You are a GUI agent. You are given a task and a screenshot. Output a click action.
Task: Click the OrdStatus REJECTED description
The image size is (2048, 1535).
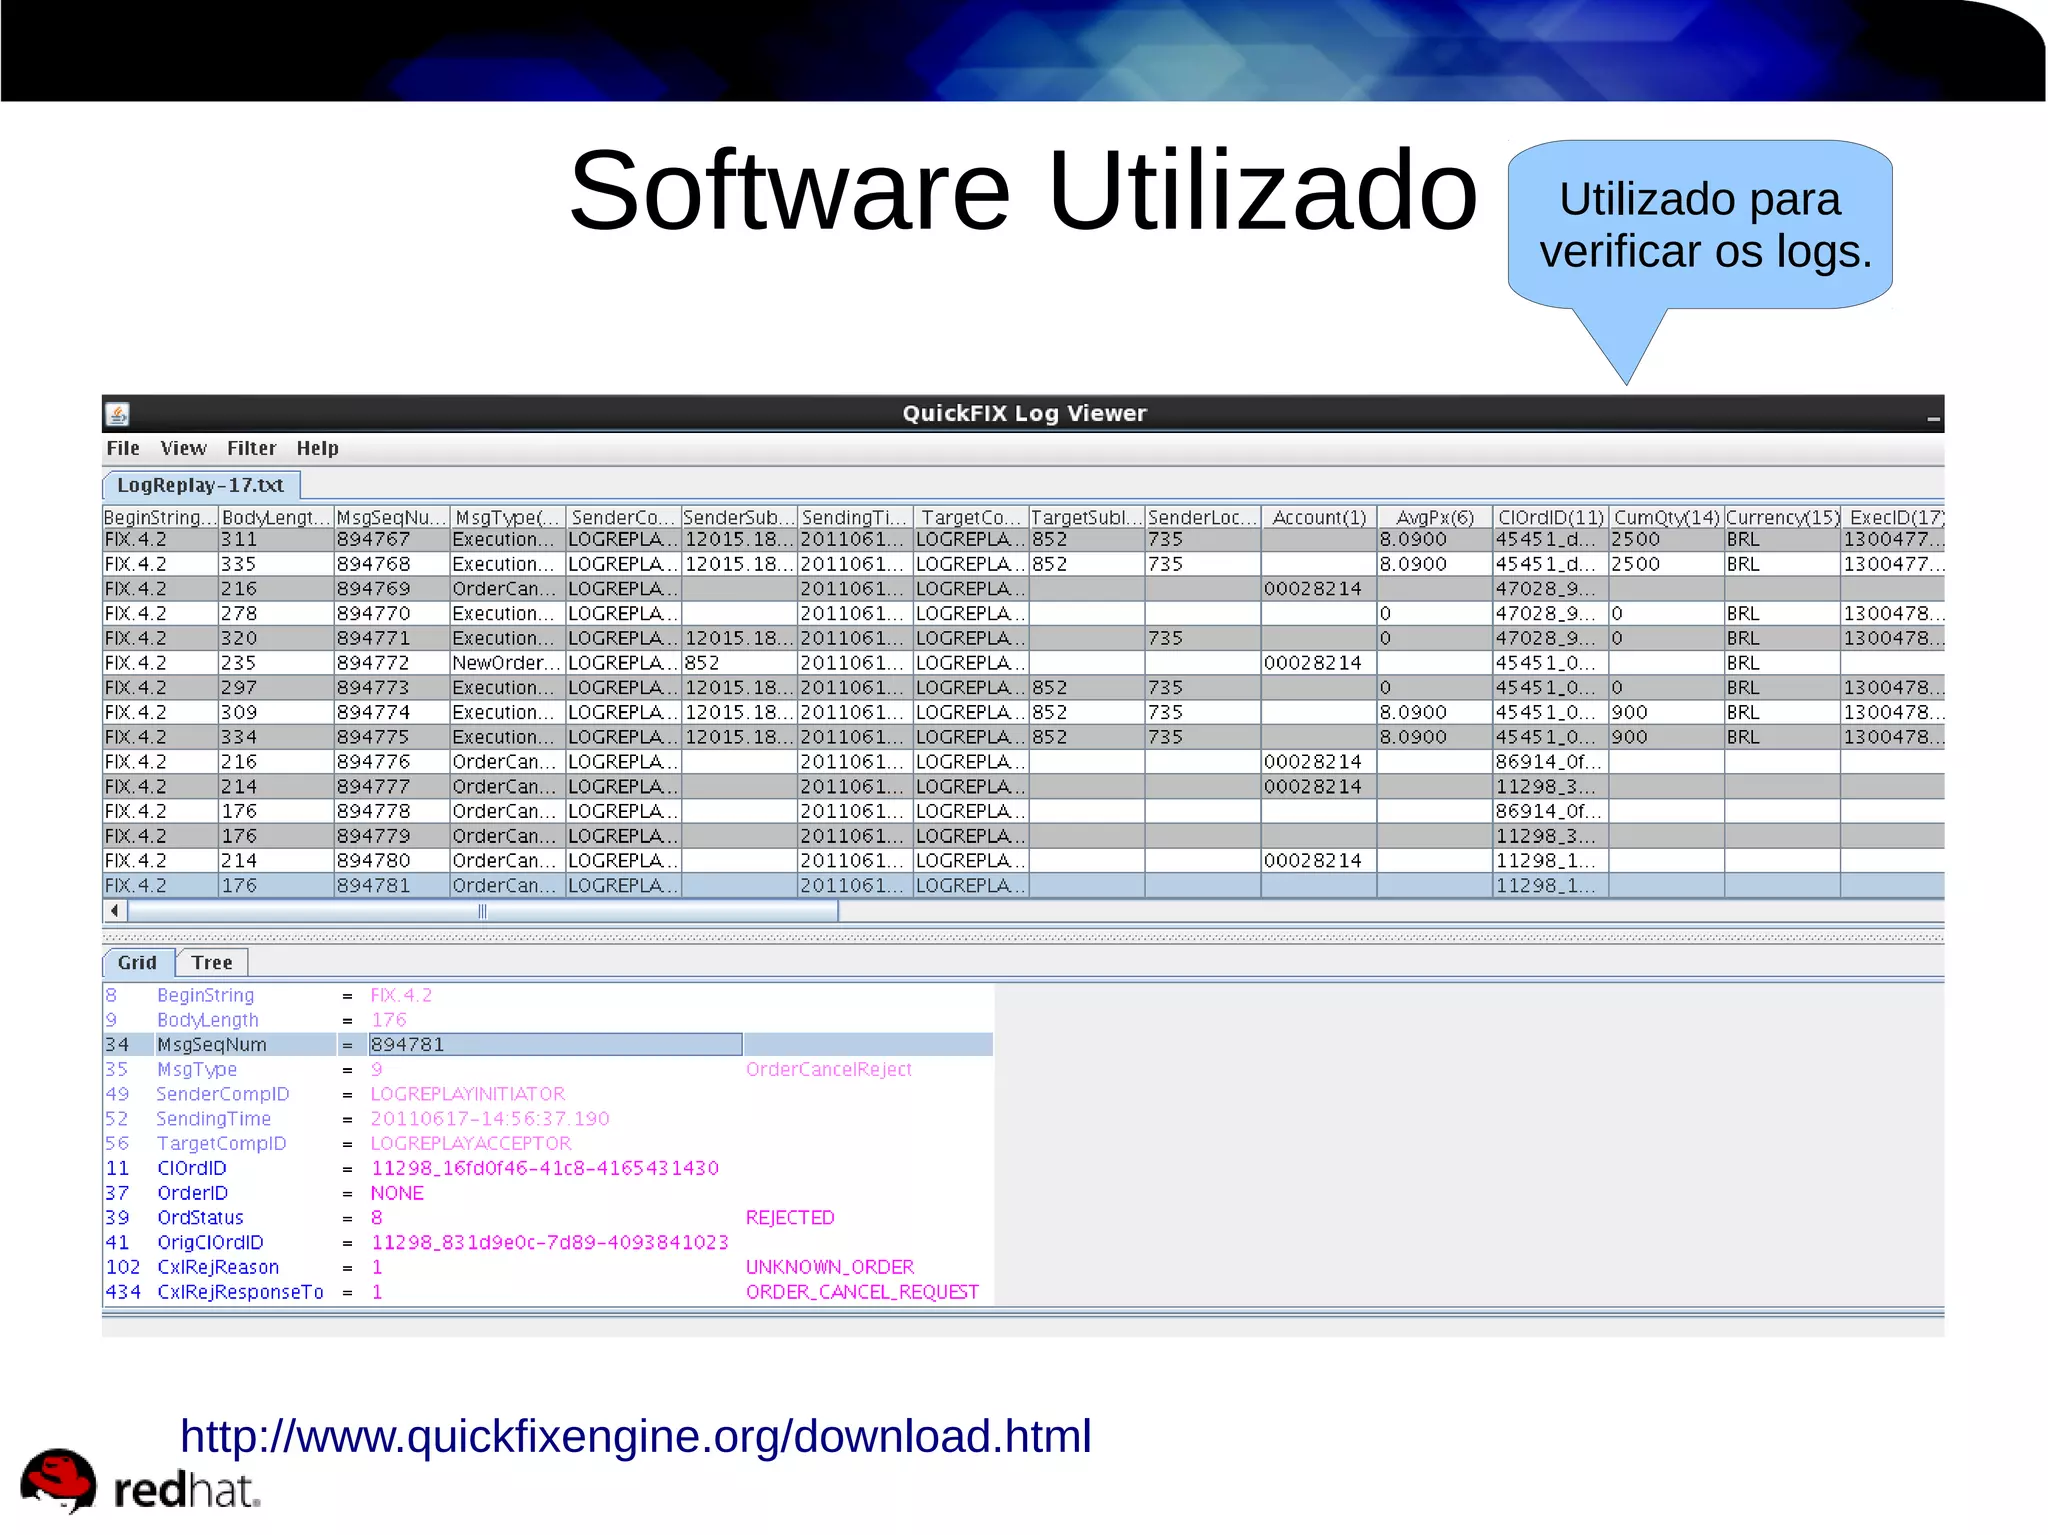click(790, 1217)
